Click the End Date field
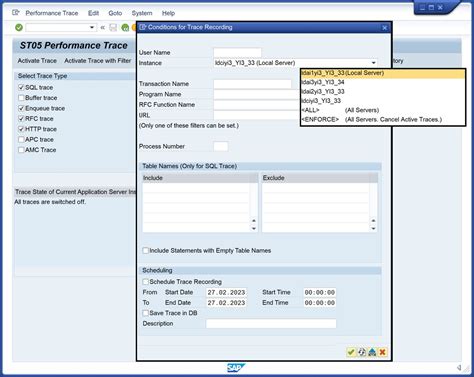 pos(226,303)
